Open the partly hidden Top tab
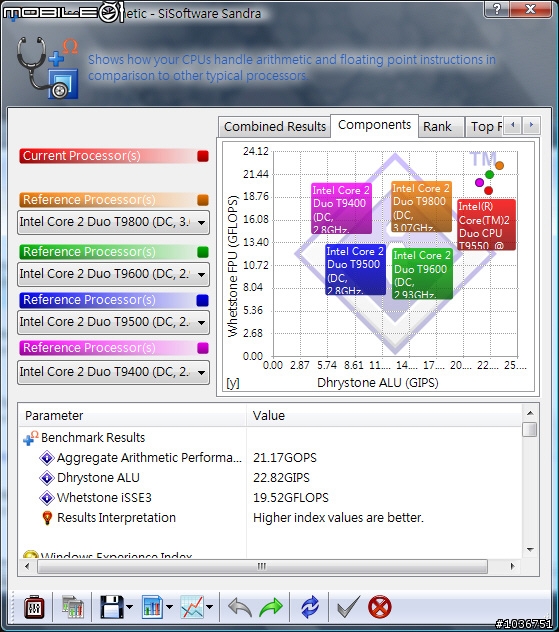The width and height of the screenshot is (559, 632). tap(484, 127)
